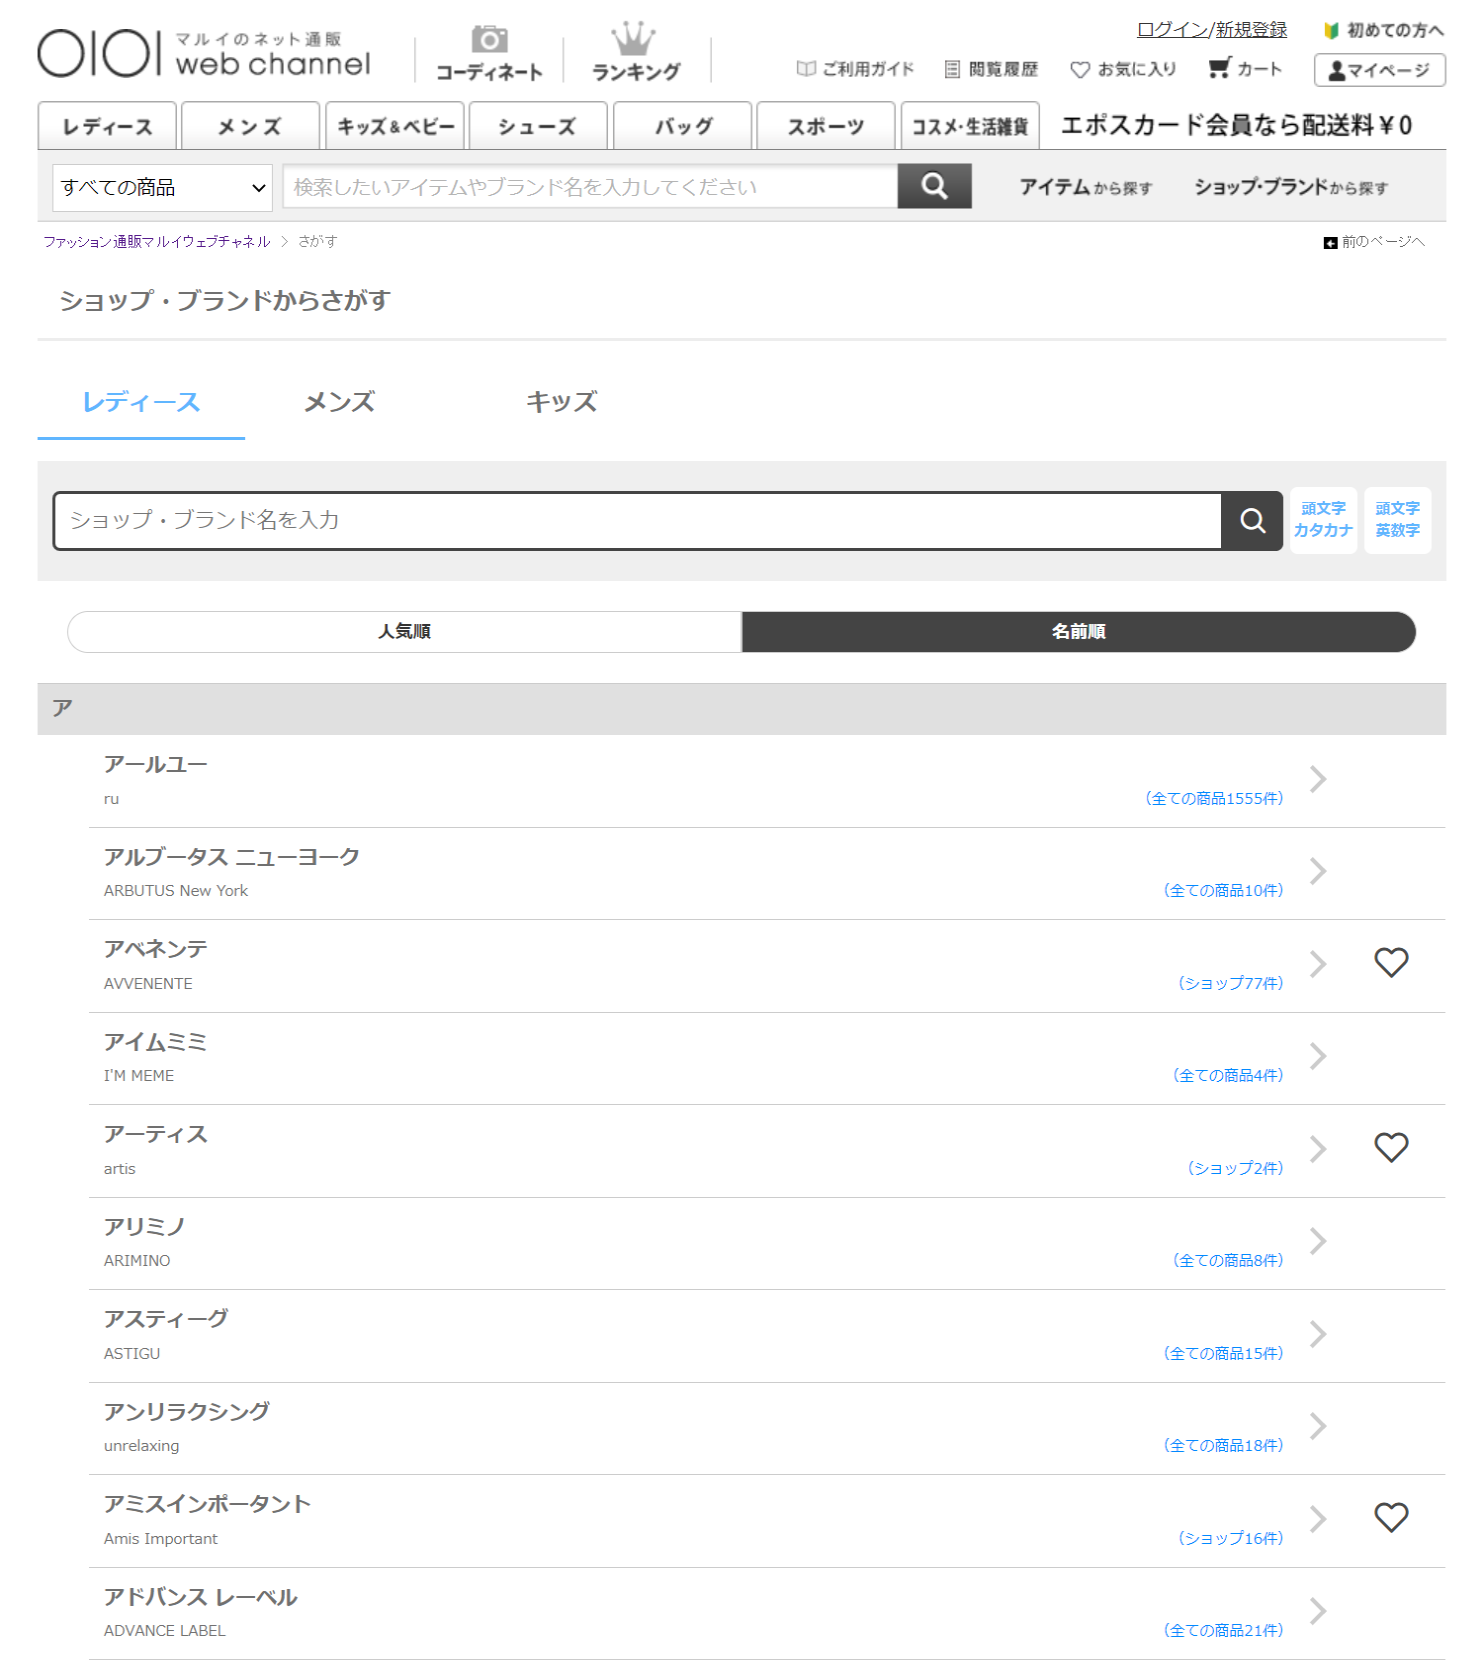Screen dimensions: 1483x1676
Task: Sort brands by 人気順
Action: coord(405,632)
